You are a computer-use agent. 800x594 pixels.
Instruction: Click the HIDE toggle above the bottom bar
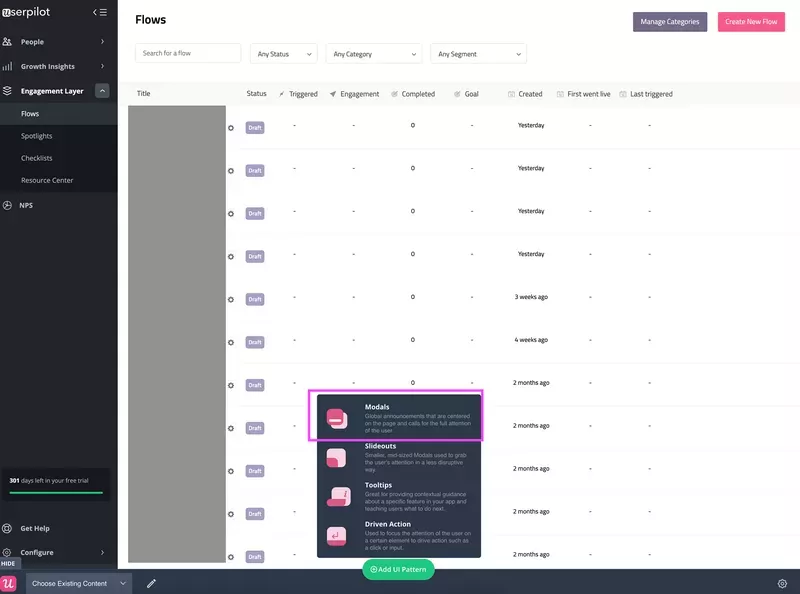coord(8,562)
